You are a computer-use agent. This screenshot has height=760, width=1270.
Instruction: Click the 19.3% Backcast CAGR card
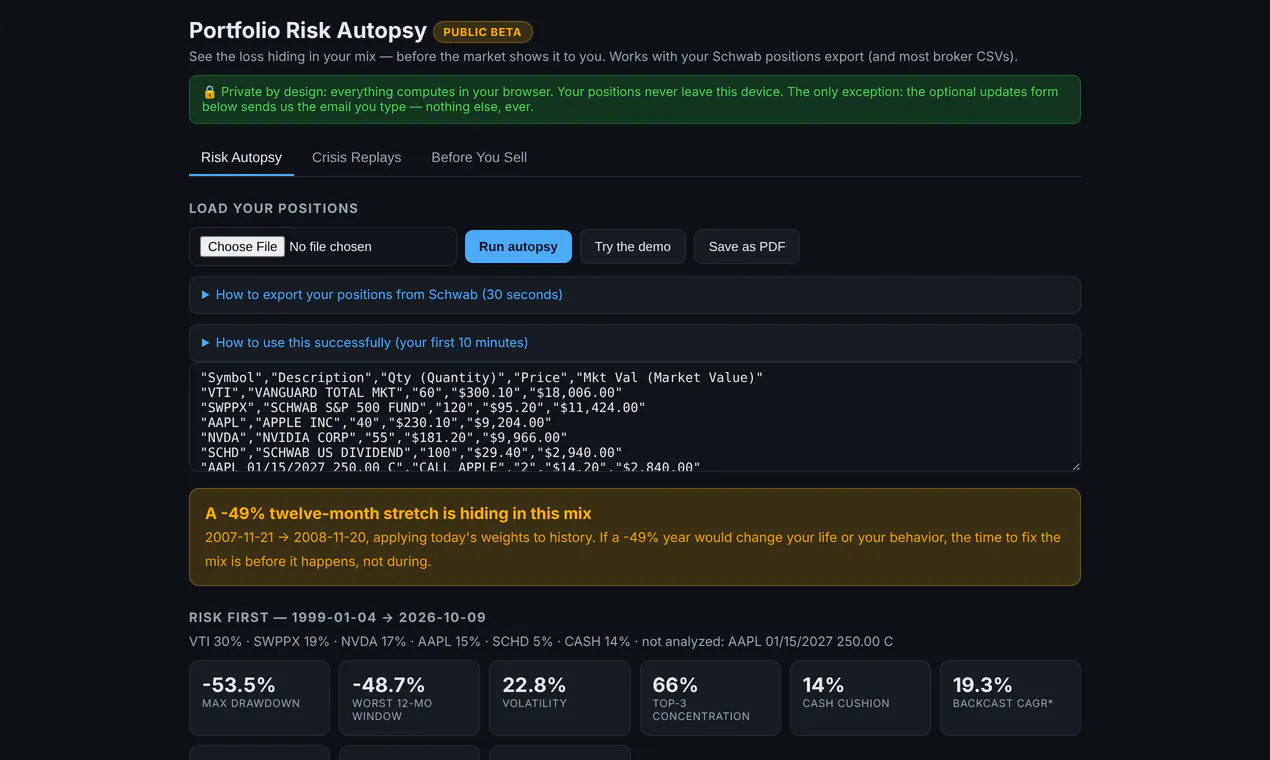click(1010, 698)
